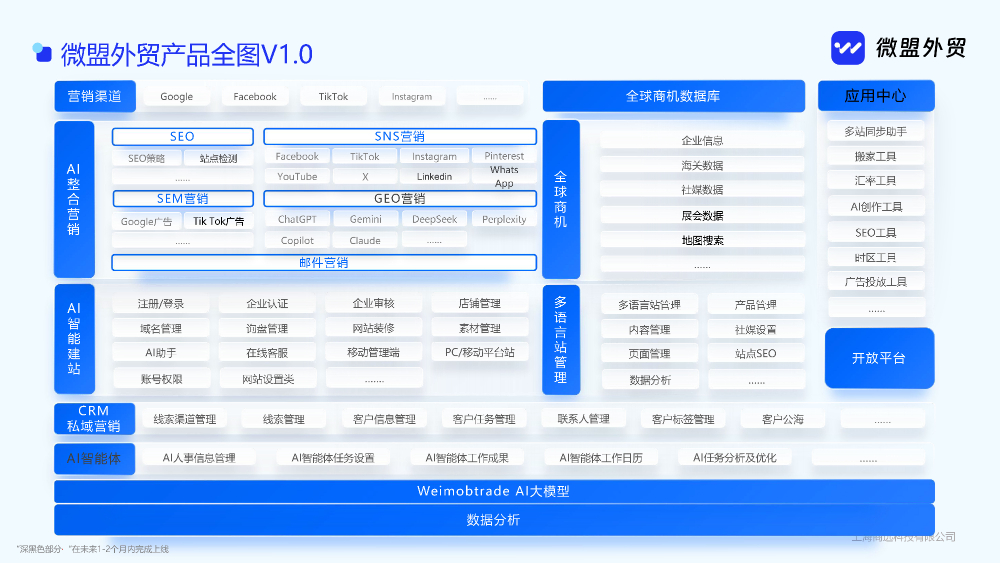Select AI任务分析及优化 in AI智能体 row

click(x=735, y=458)
